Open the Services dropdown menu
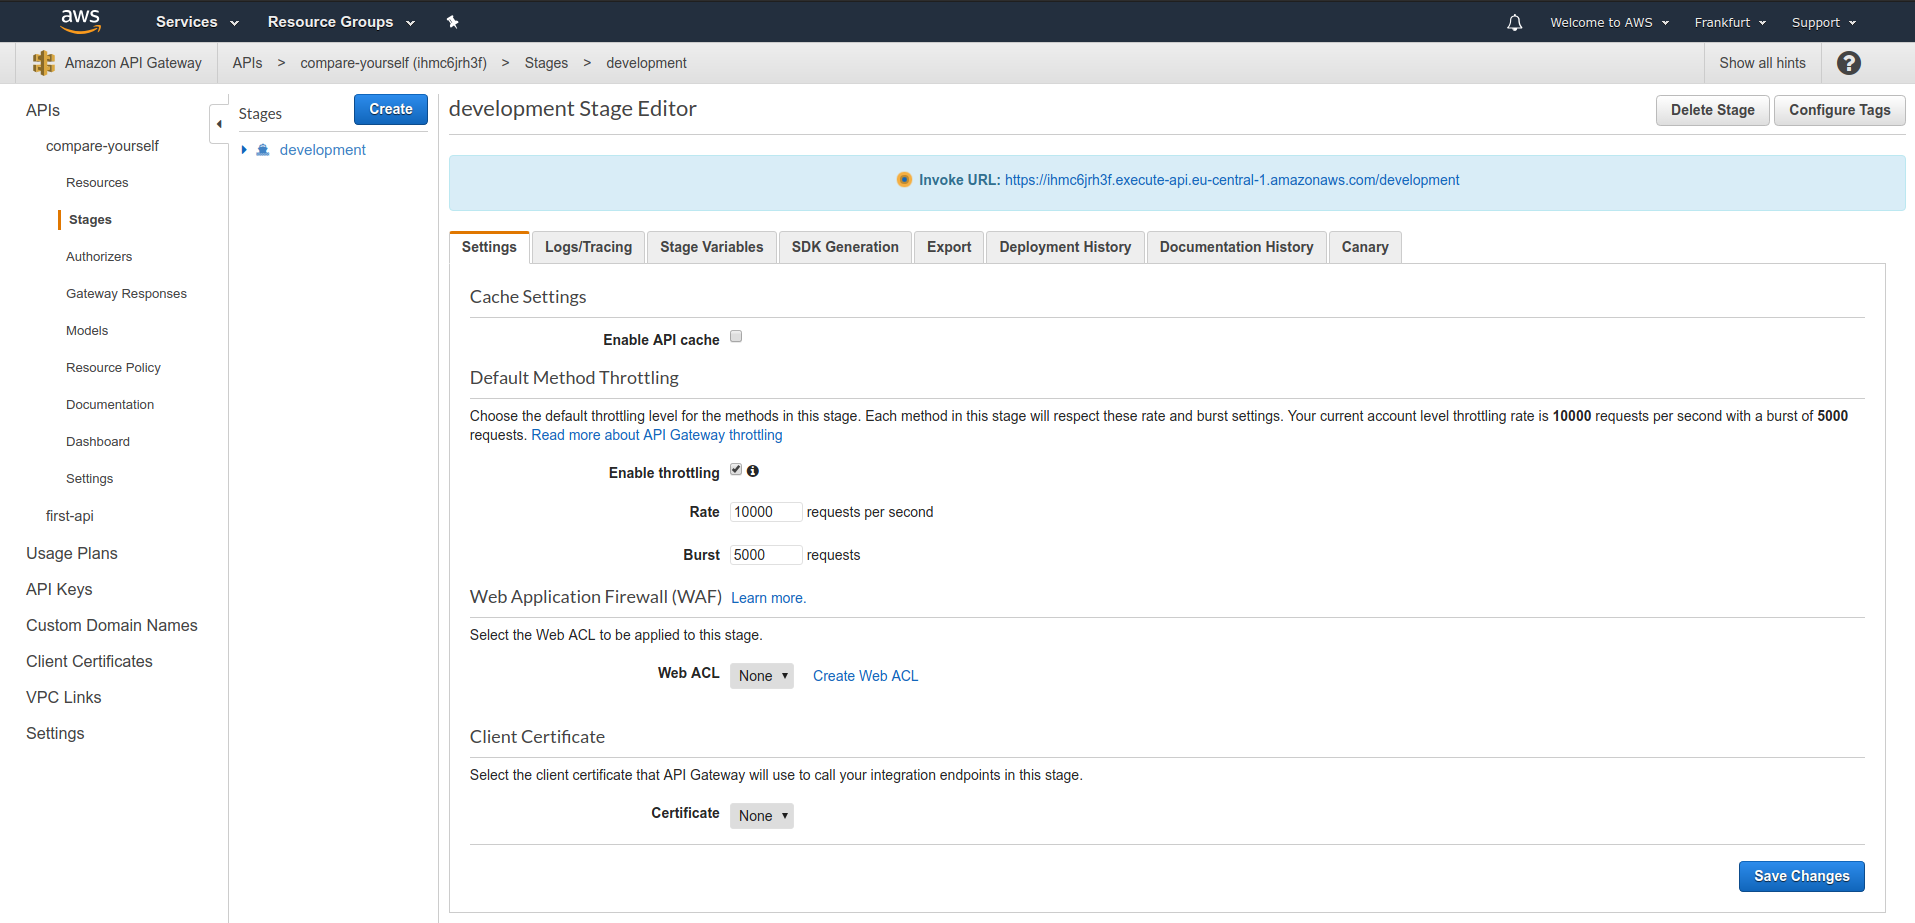This screenshot has height=923, width=1915. pyautogui.click(x=197, y=22)
